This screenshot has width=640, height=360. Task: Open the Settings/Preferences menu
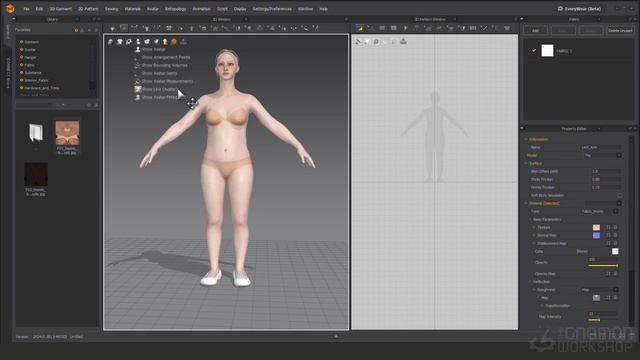tap(272, 9)
